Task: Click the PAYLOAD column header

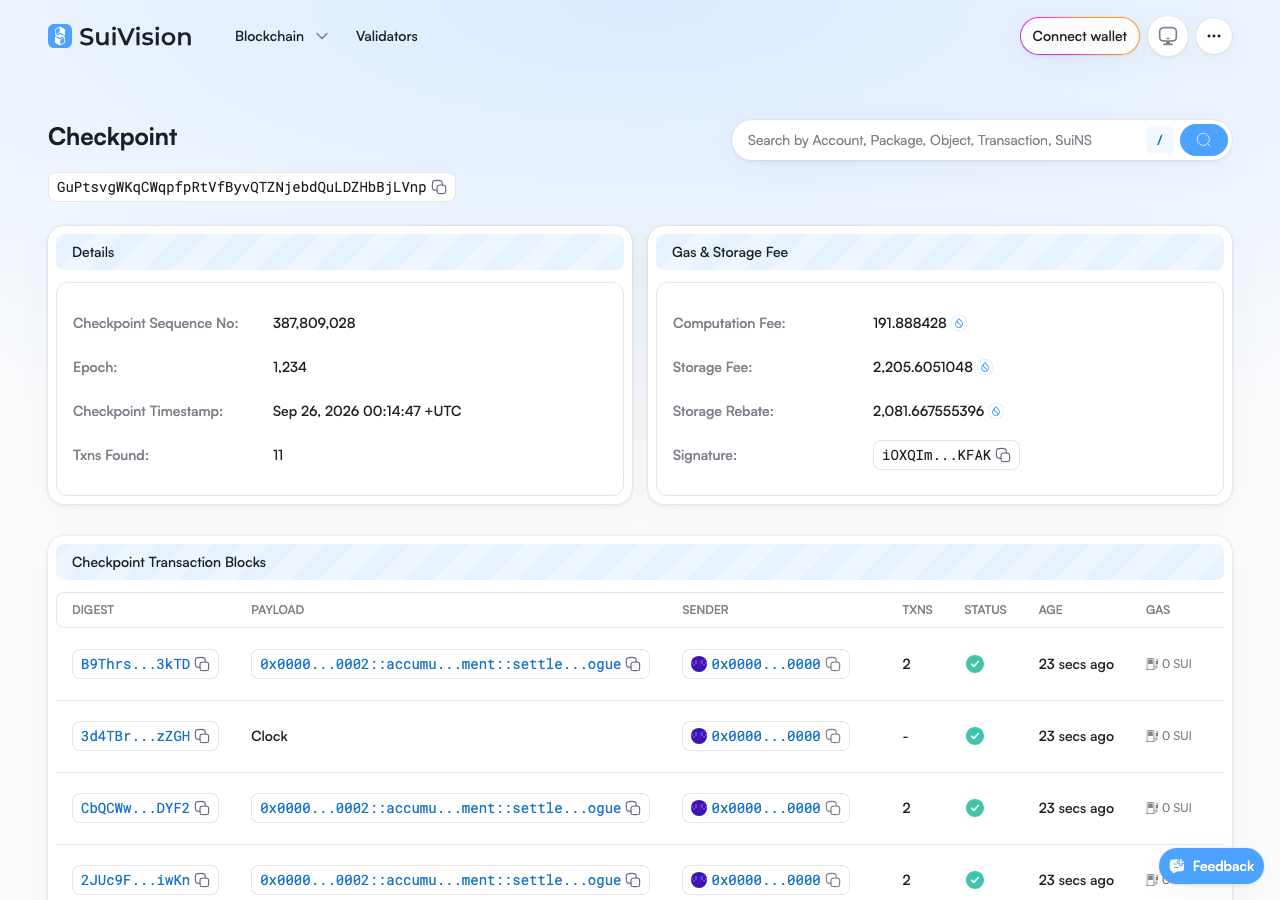Action: click(x=277, y=610)
